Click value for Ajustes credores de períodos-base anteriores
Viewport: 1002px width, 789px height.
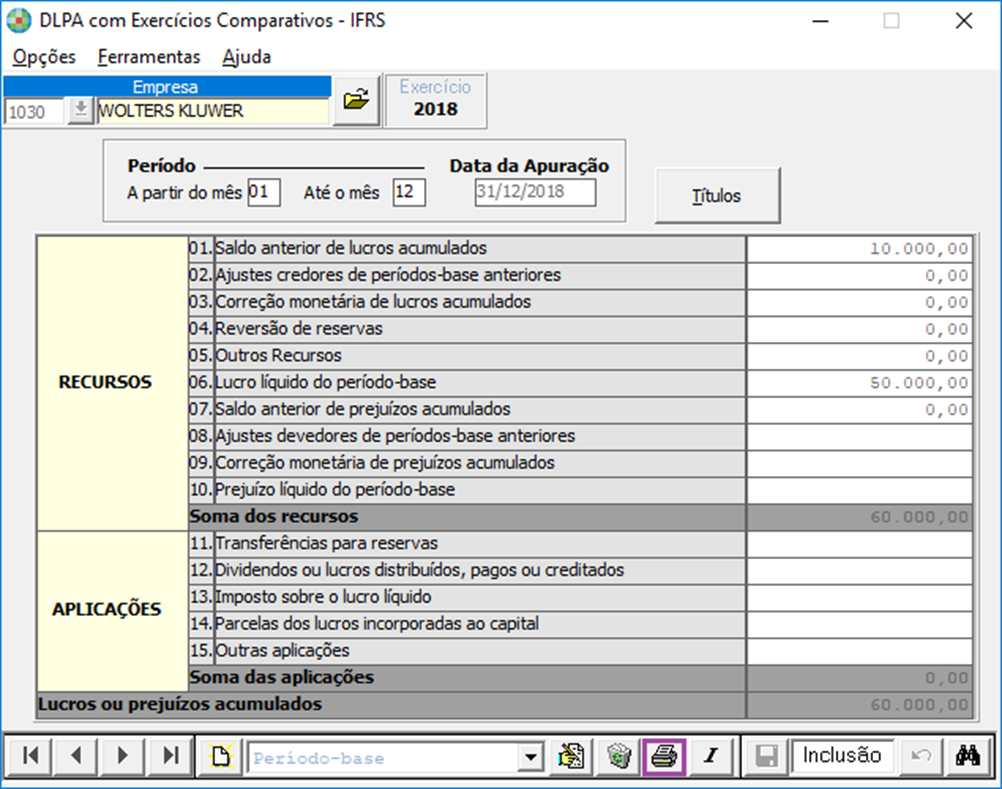859,275
